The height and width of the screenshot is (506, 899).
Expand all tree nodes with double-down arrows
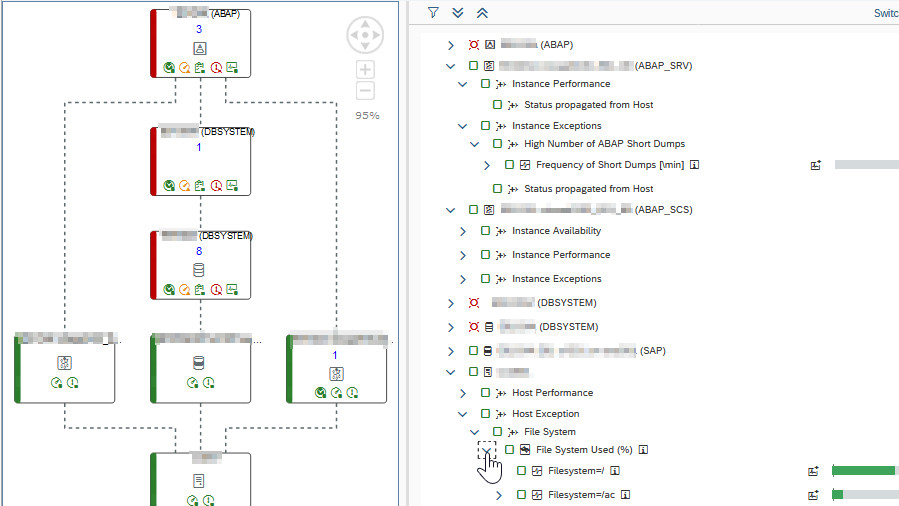pos(458,13)
